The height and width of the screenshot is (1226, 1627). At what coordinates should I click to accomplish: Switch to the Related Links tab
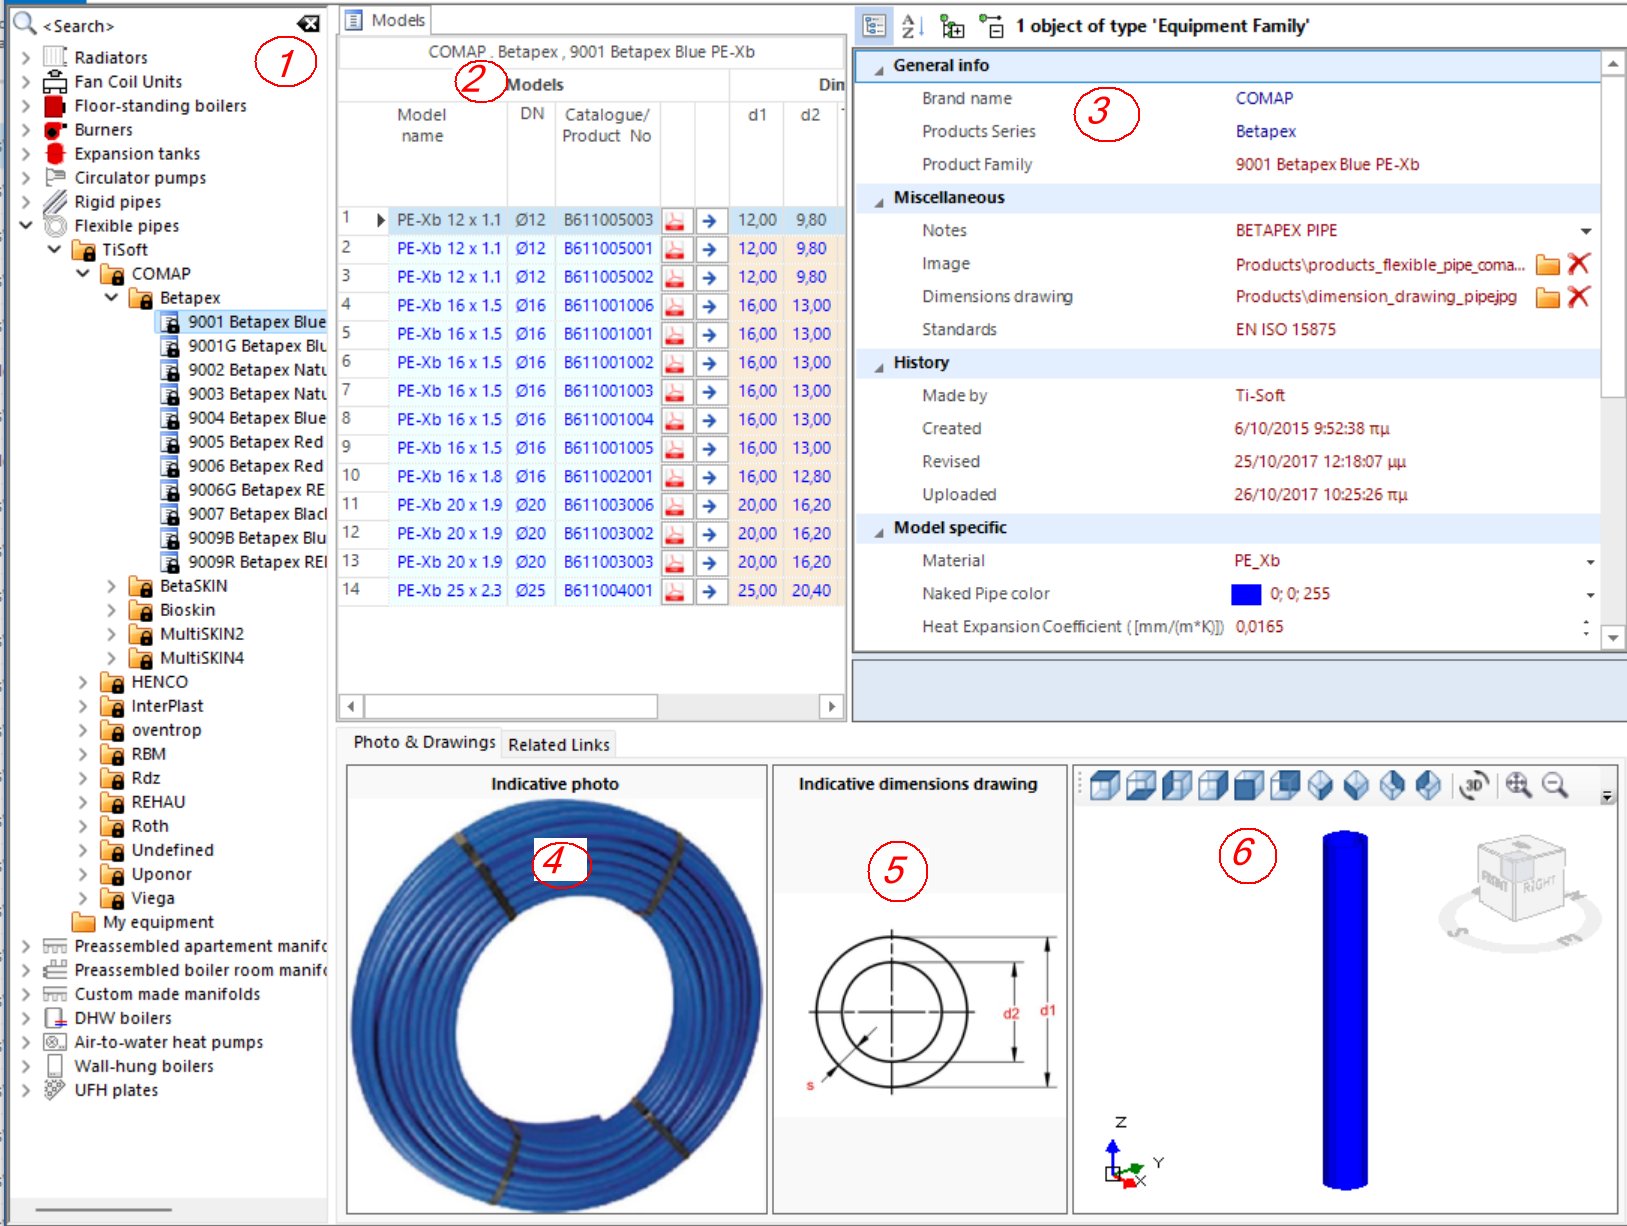558,744
